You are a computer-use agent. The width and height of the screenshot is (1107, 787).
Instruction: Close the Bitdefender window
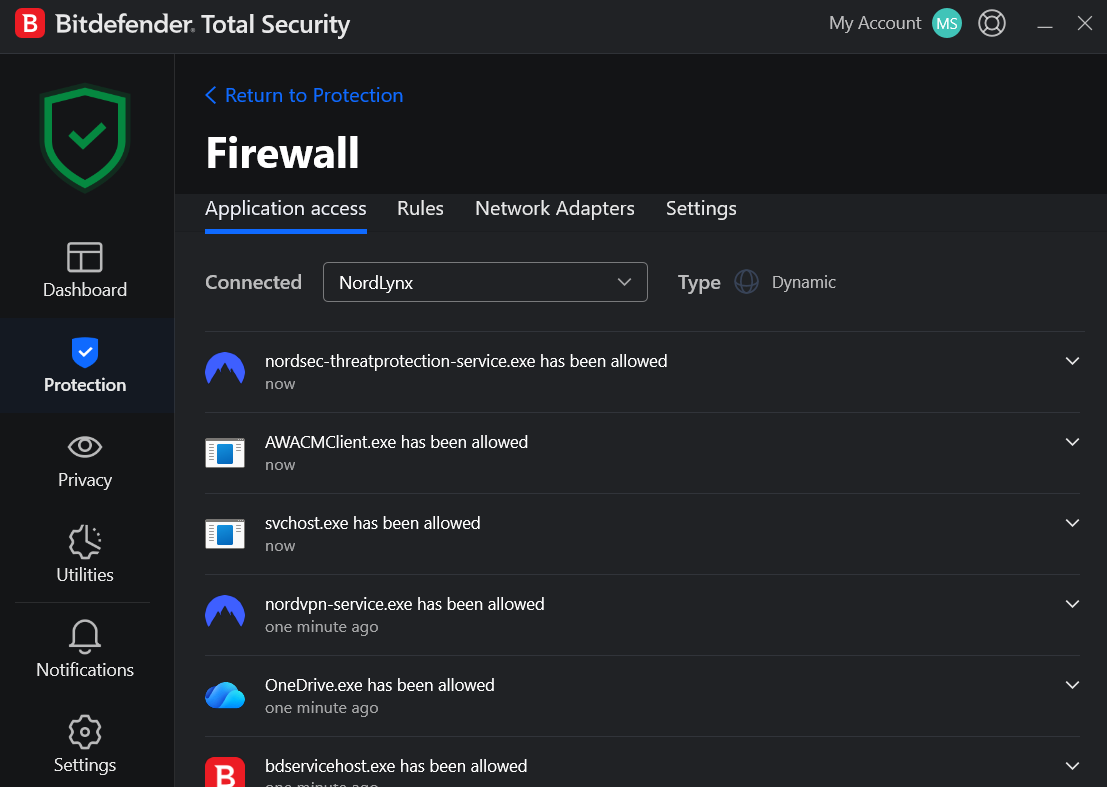pyautogui.click(x=1085, y=23)
